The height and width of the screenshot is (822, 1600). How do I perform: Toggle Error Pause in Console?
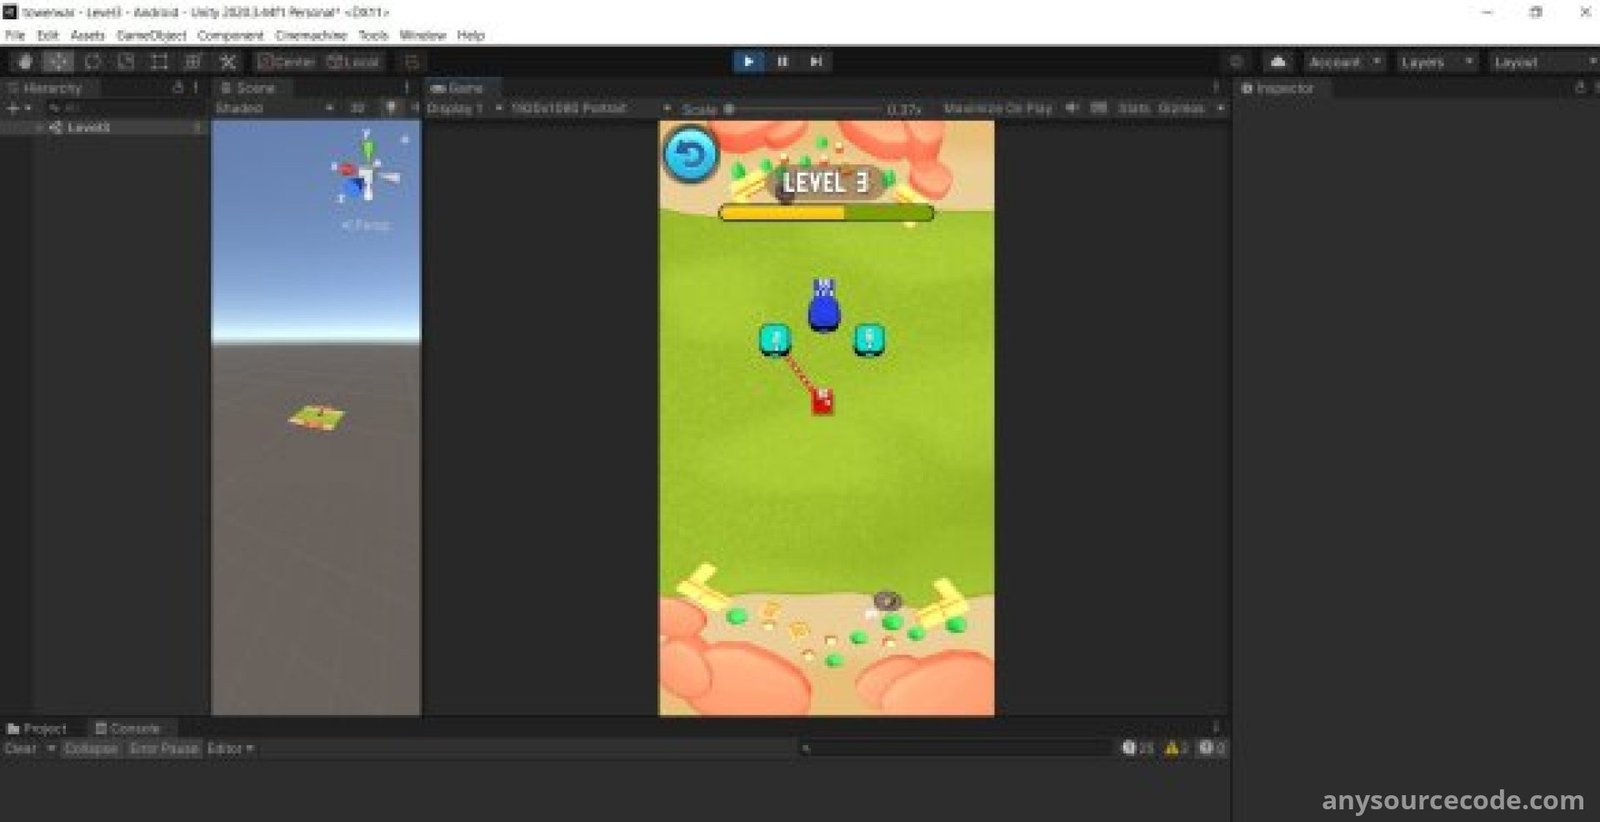tap(164, 748)
